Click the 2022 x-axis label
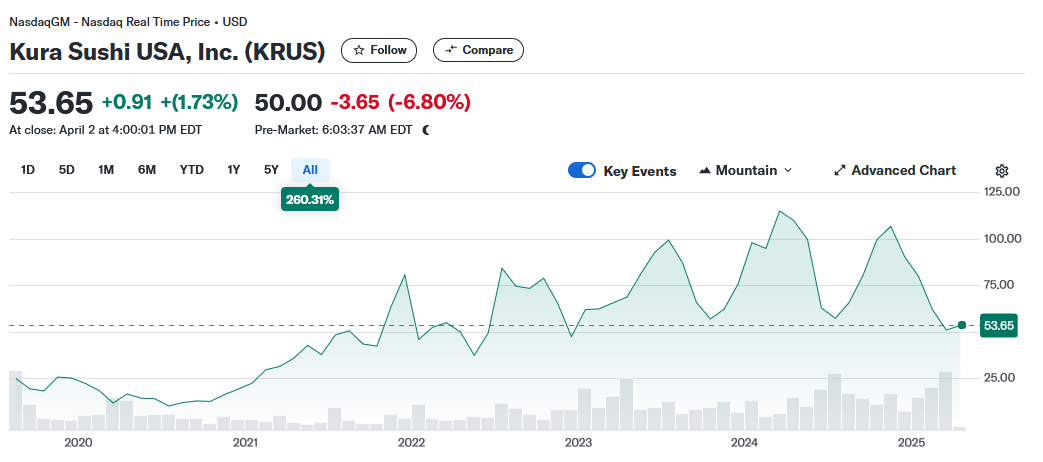 pyautogui.click(x=412, y=443)
